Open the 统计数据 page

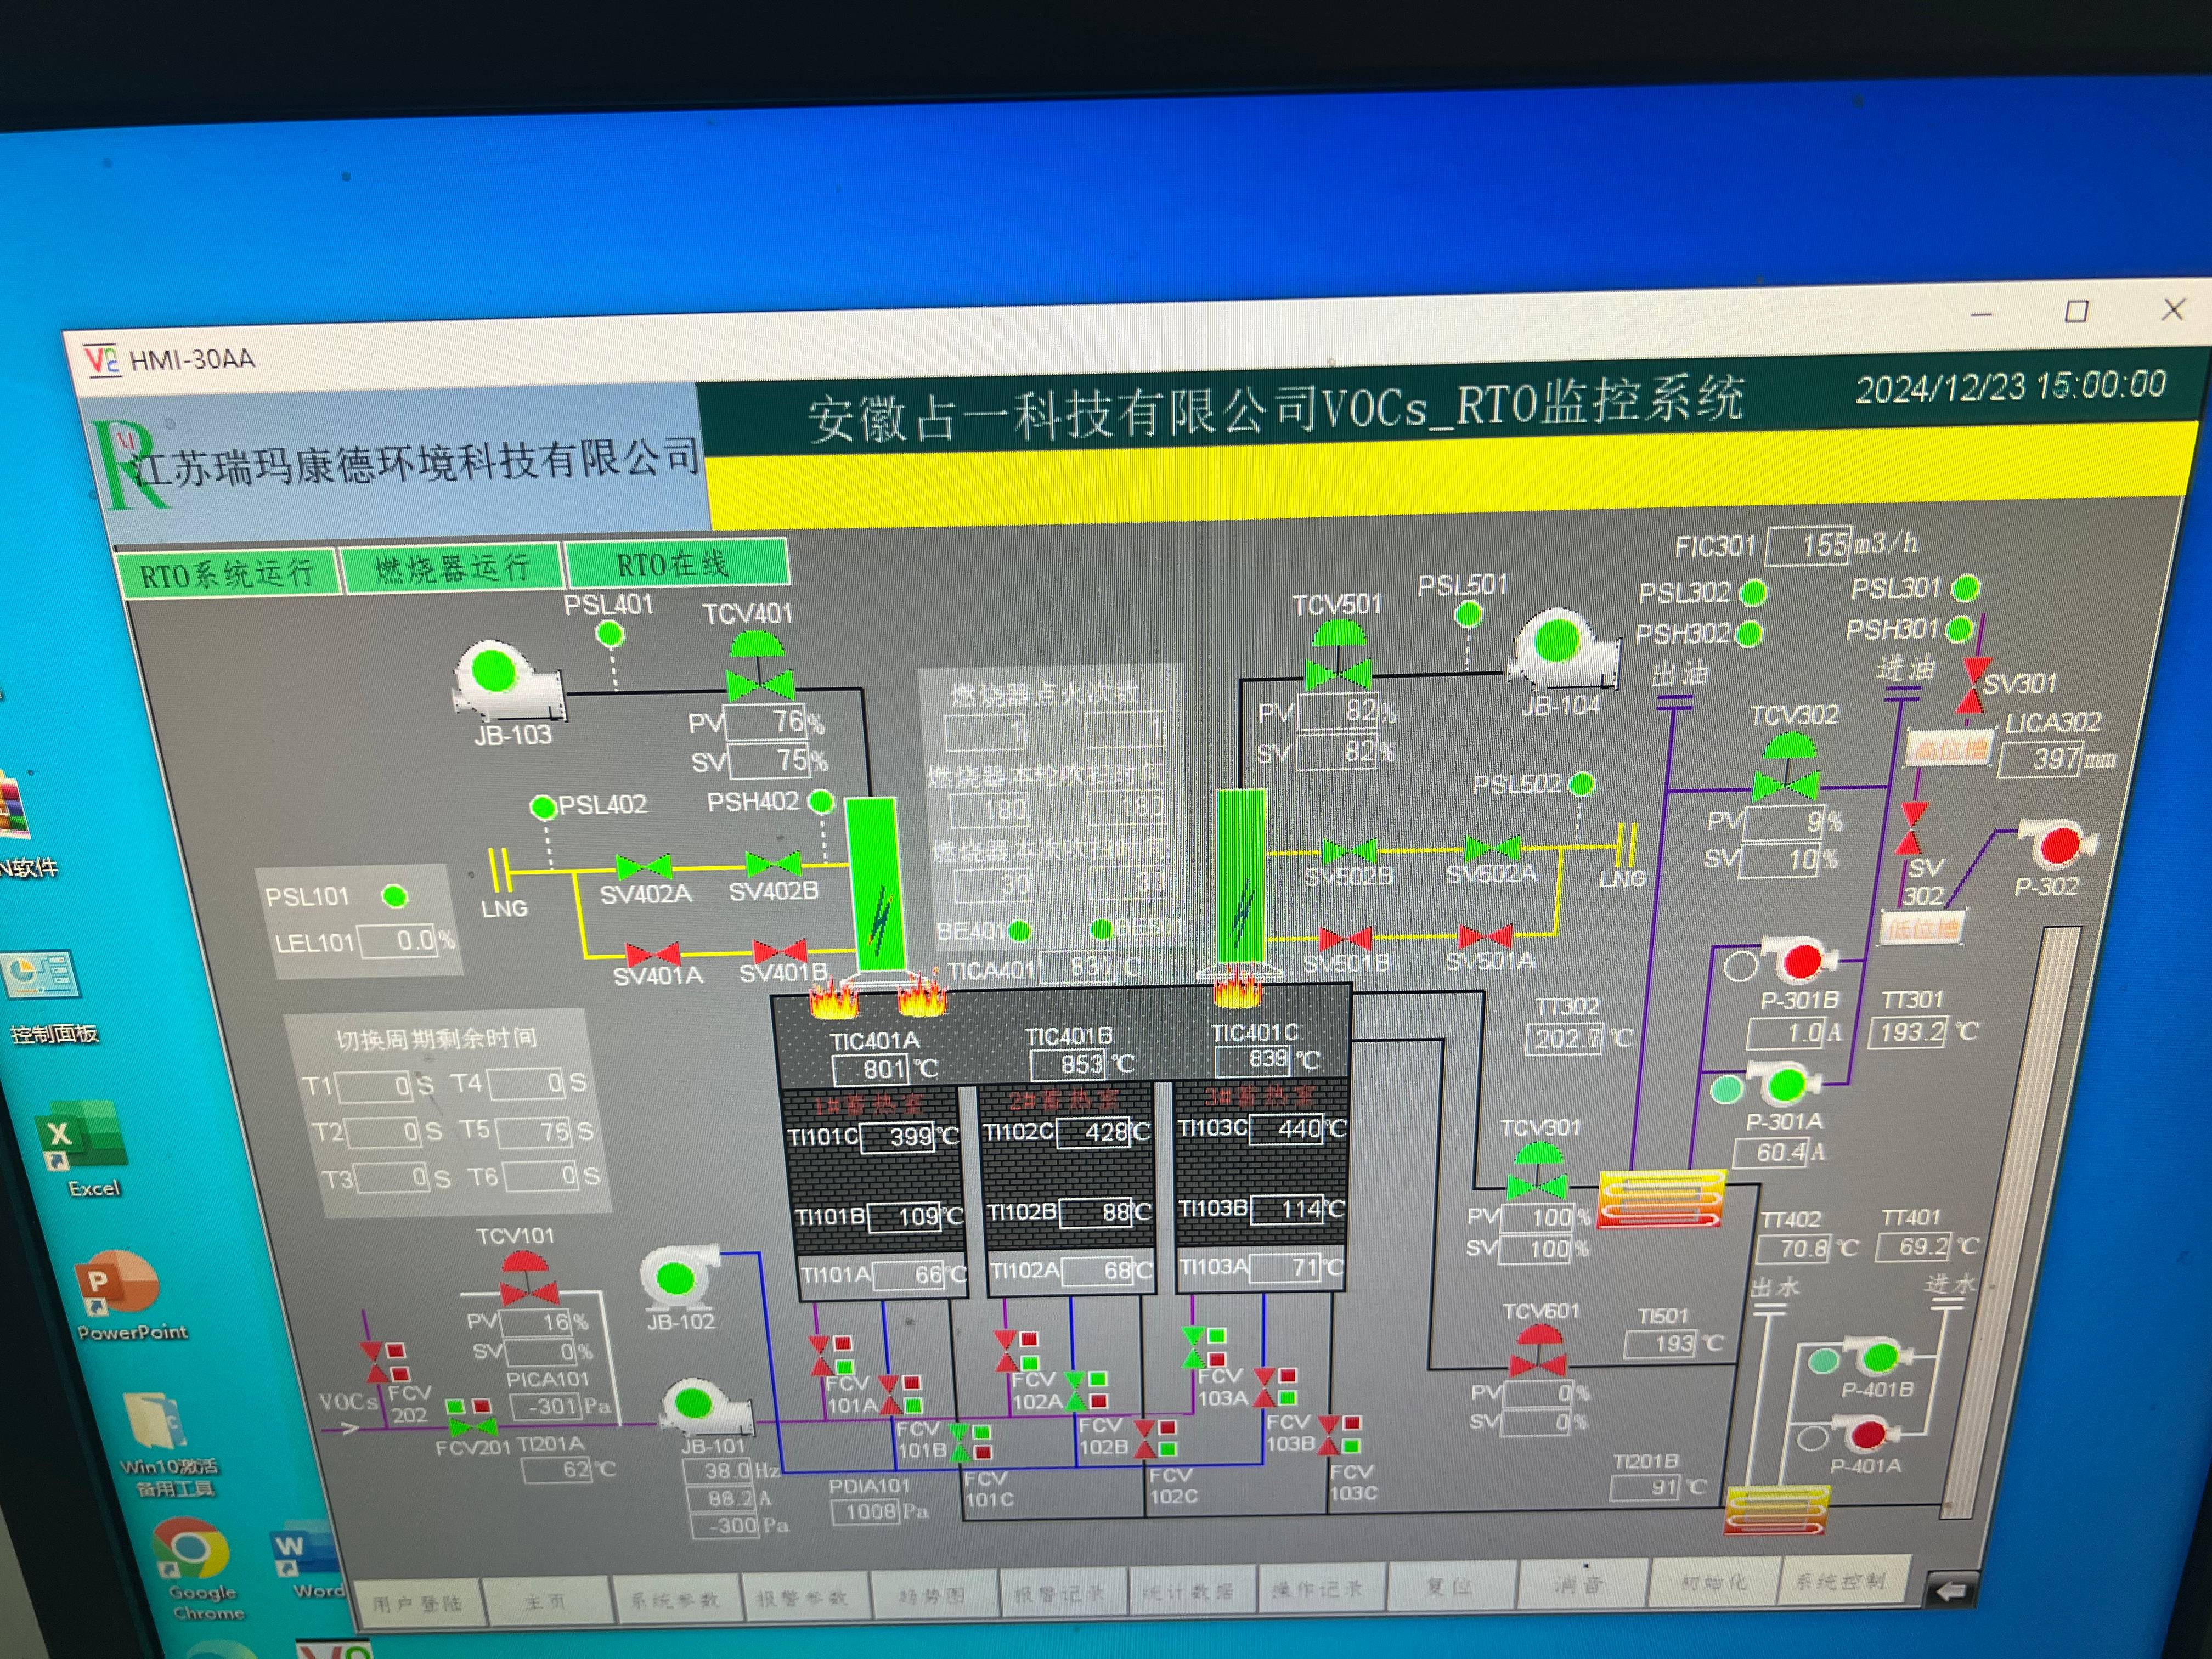click(1190, 1591)
